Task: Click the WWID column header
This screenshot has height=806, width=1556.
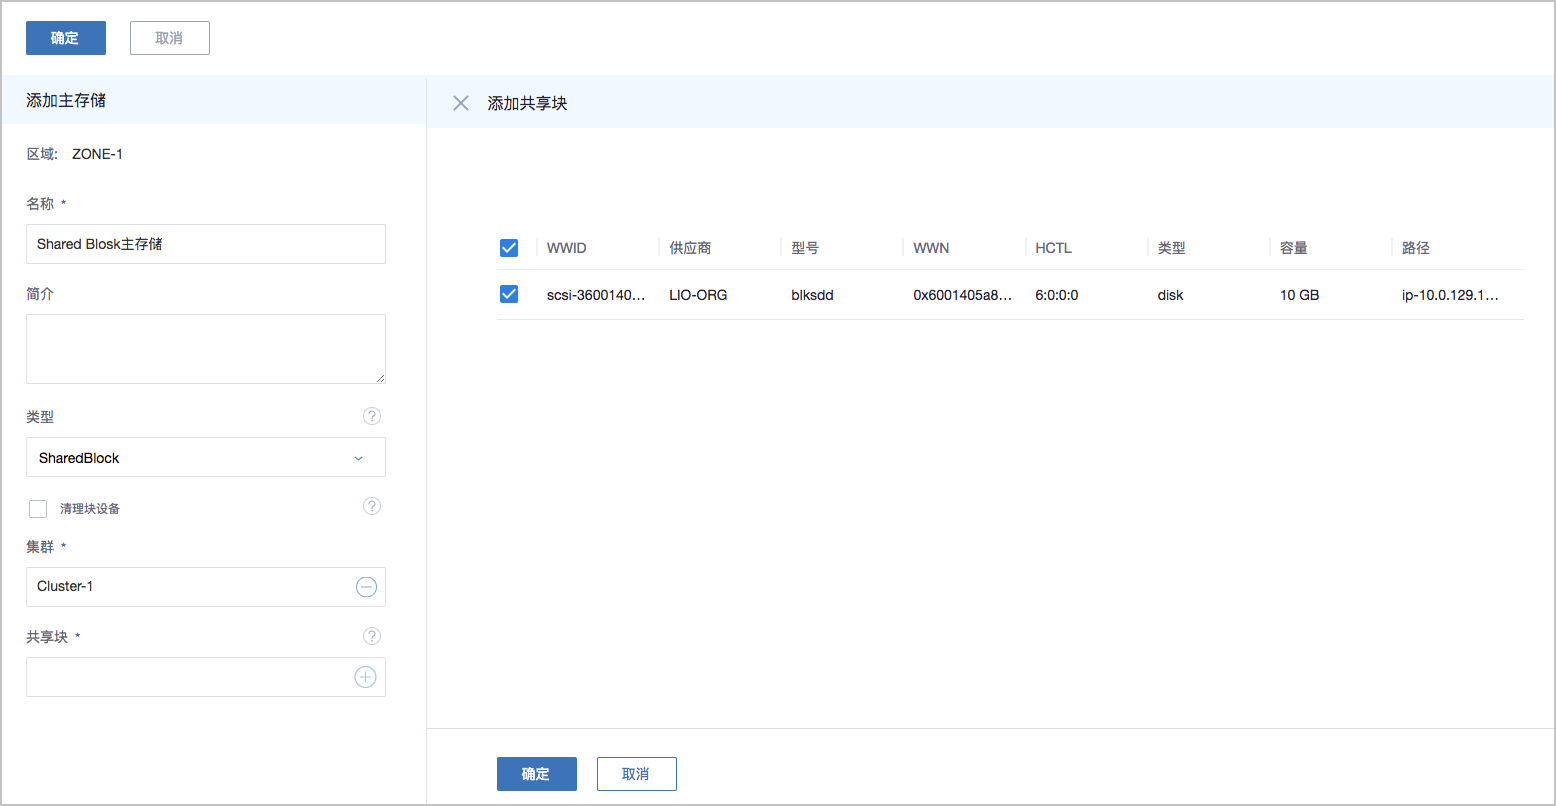Action: (x=567, y=248)
